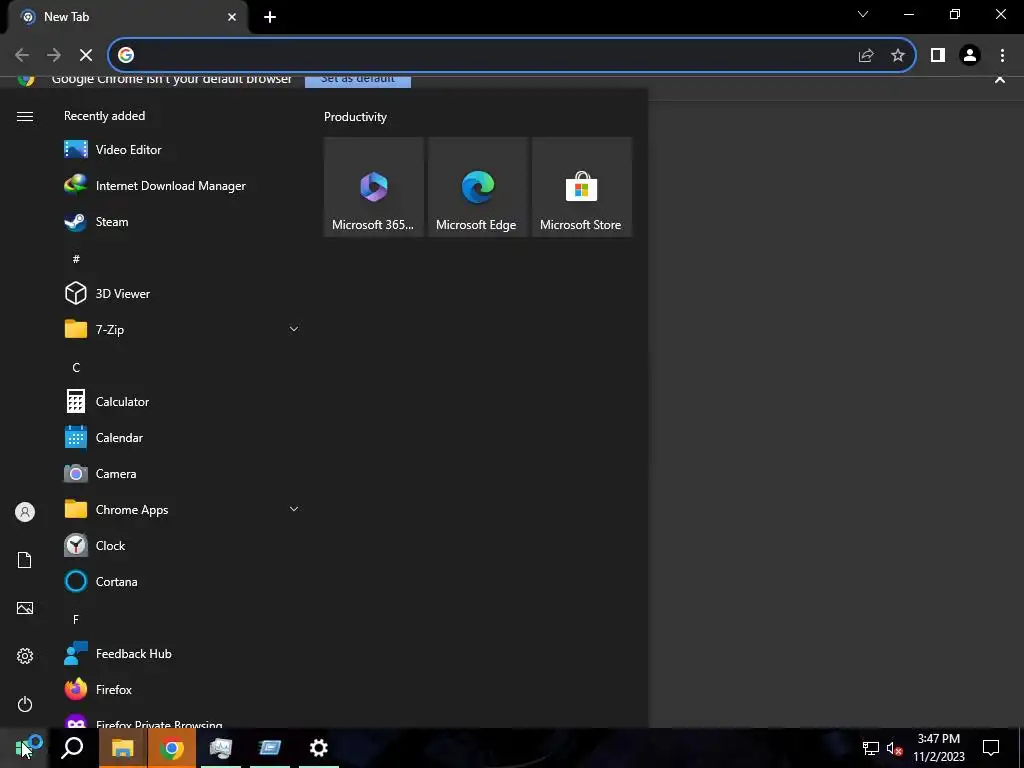Close the New Tab tab

point(232,17)
